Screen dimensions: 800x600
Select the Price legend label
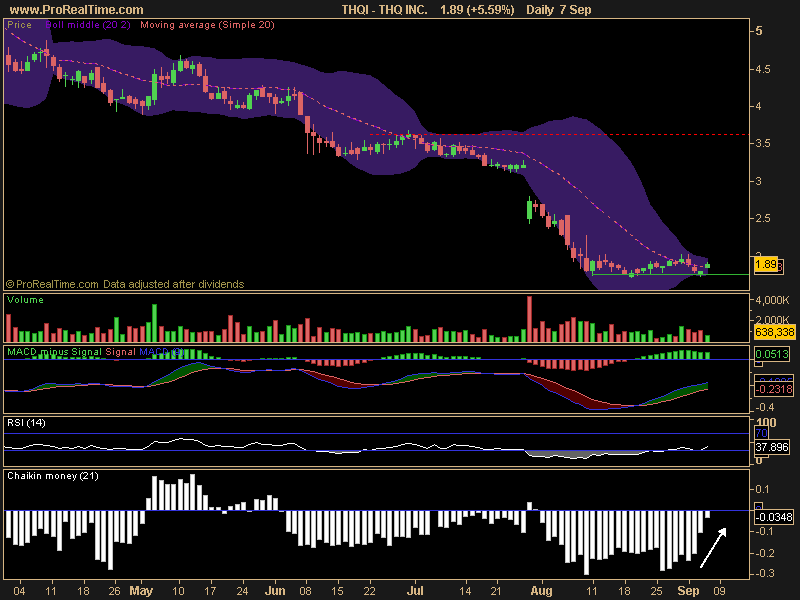pos(19,24)
